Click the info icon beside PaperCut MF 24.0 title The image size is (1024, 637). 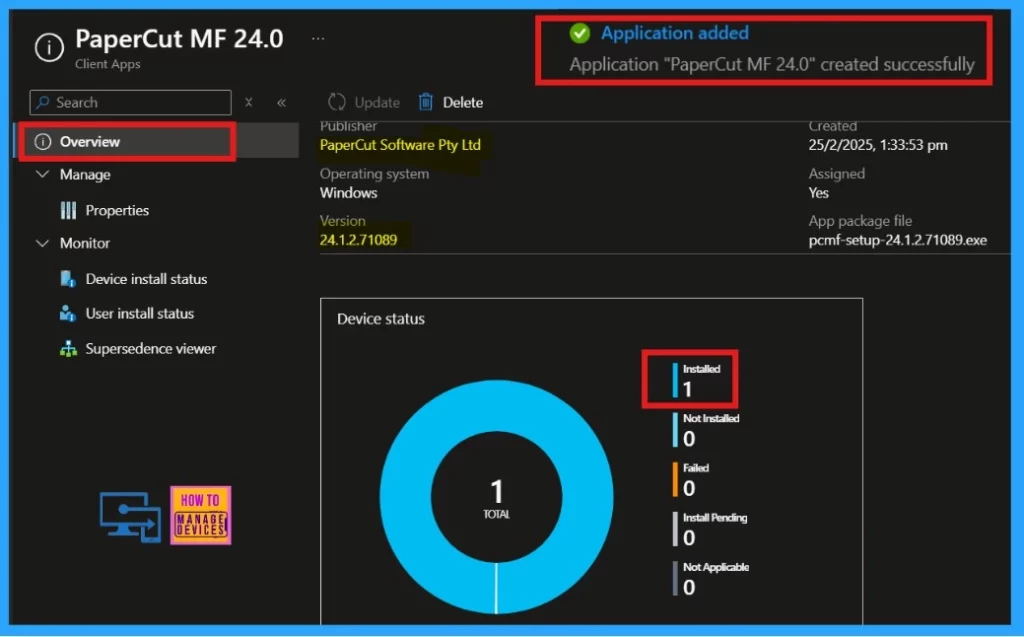[49, 47]
